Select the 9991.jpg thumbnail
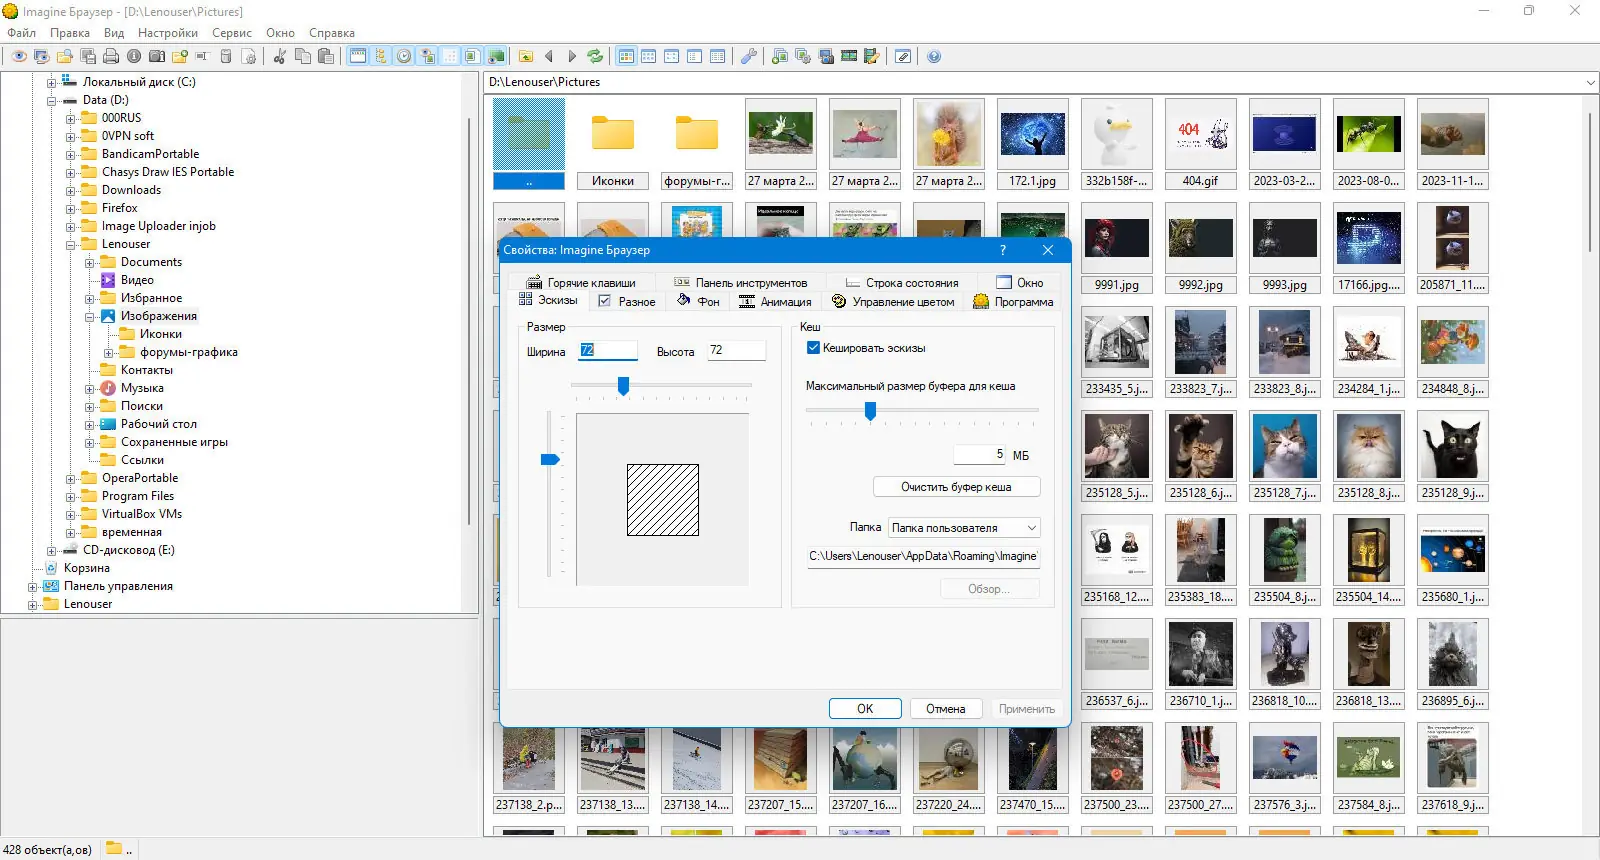 [1116, 248]
